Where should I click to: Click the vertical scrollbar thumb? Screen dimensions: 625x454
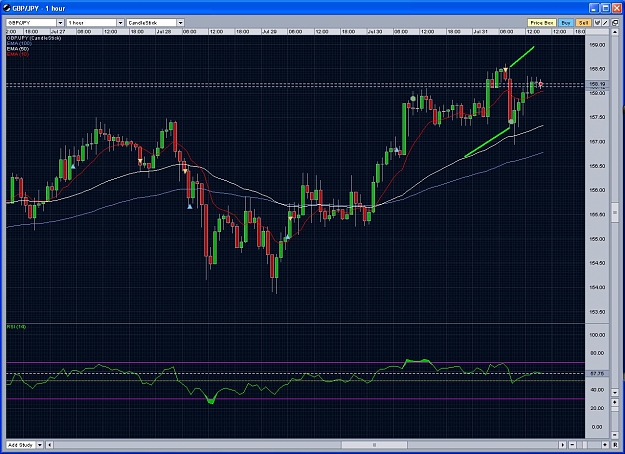pyautogui.click(x=615, y=213)
